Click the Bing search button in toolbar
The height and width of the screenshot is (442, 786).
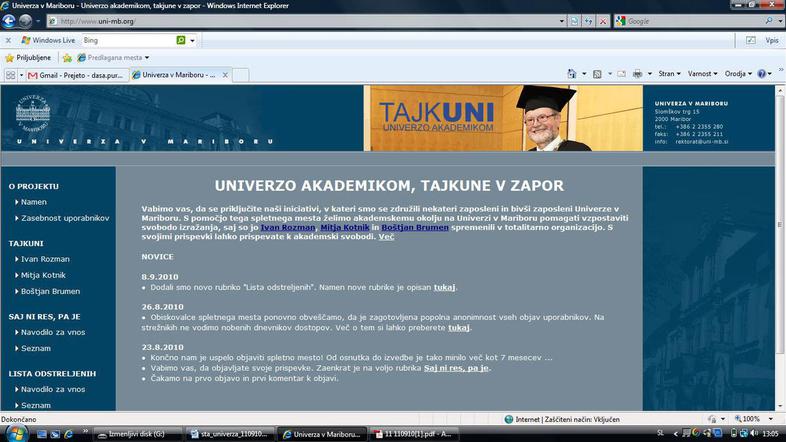[x=181, y=41]
